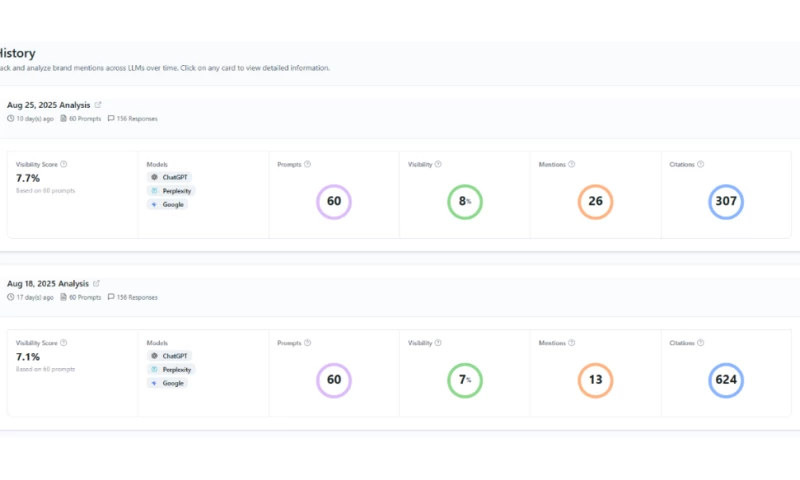
Task: Click Citations help icon in Aug 25 card
Action: (701, 164)
